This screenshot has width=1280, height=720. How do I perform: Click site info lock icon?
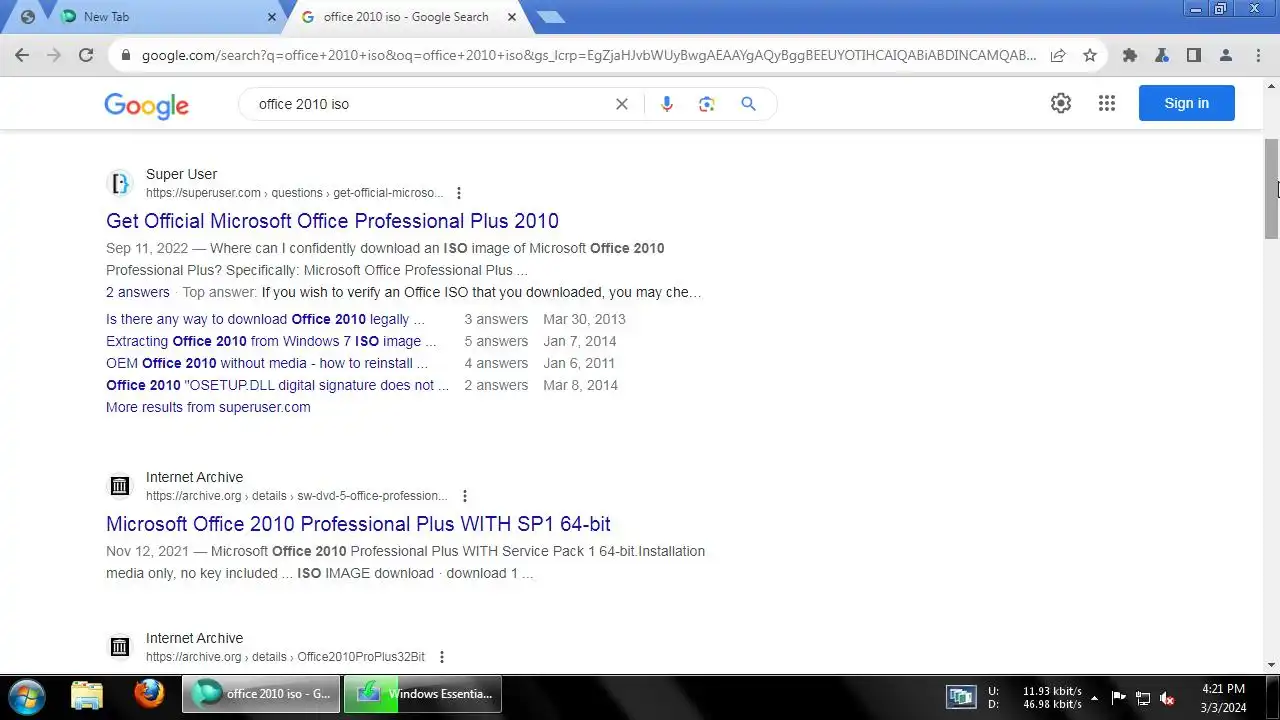[x=125, y=55]
